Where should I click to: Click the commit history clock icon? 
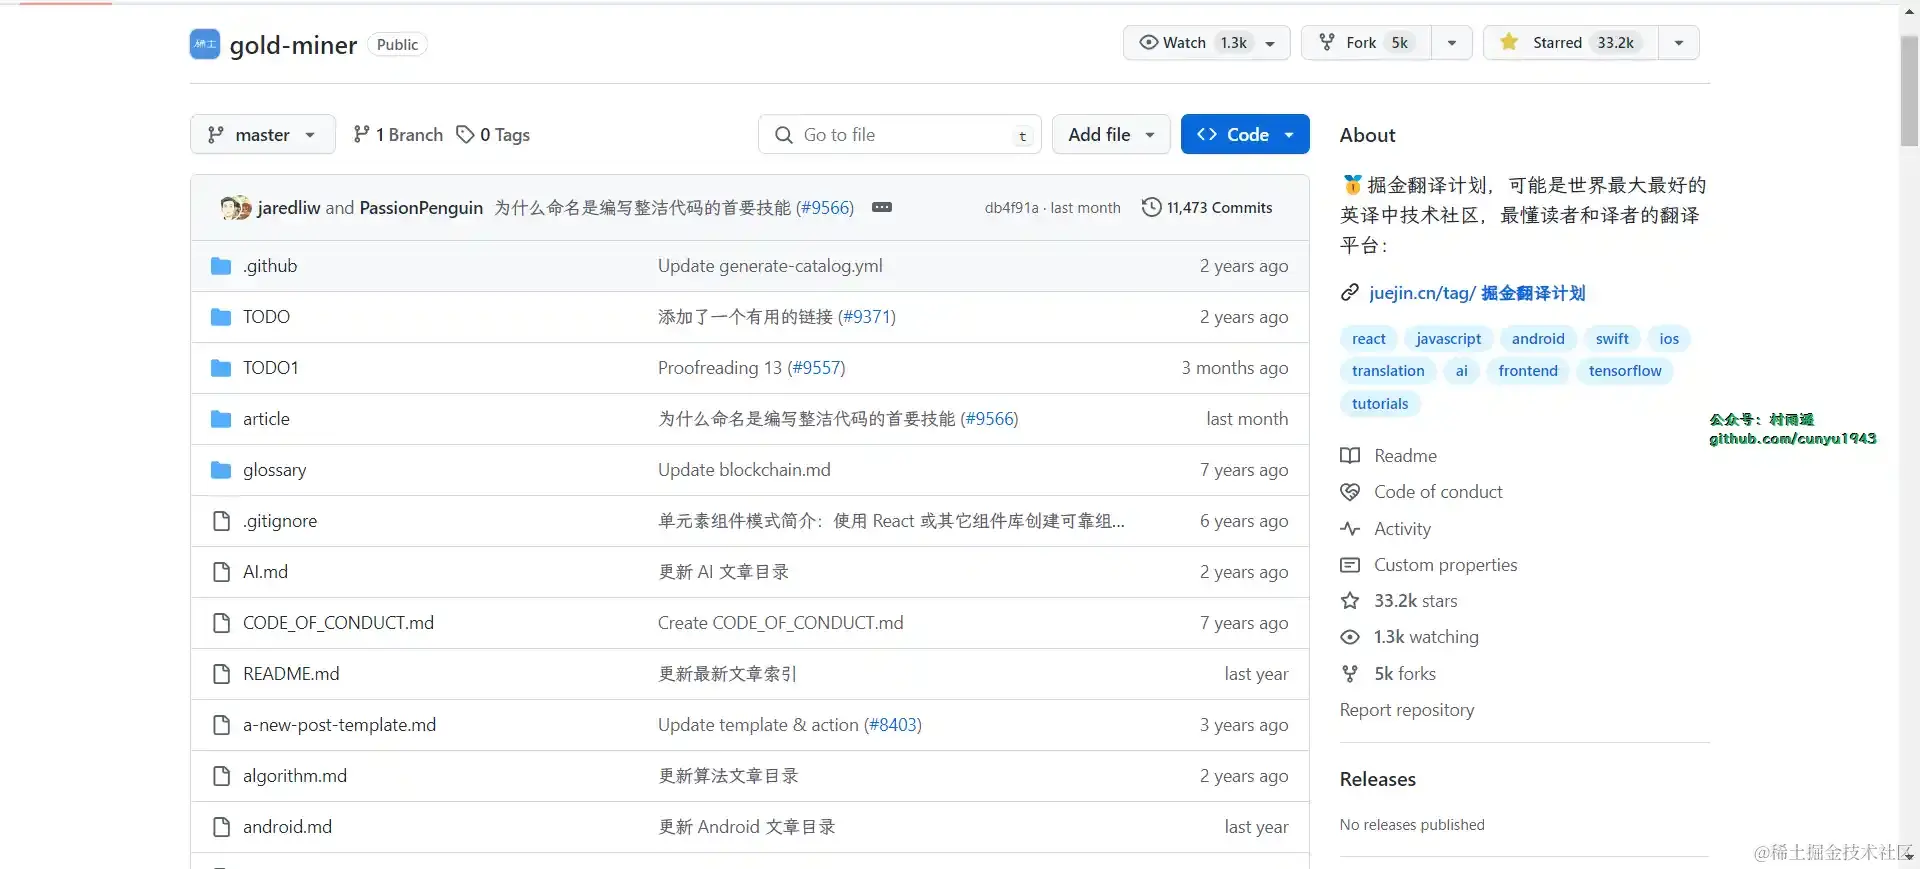tap(1152, 207)
